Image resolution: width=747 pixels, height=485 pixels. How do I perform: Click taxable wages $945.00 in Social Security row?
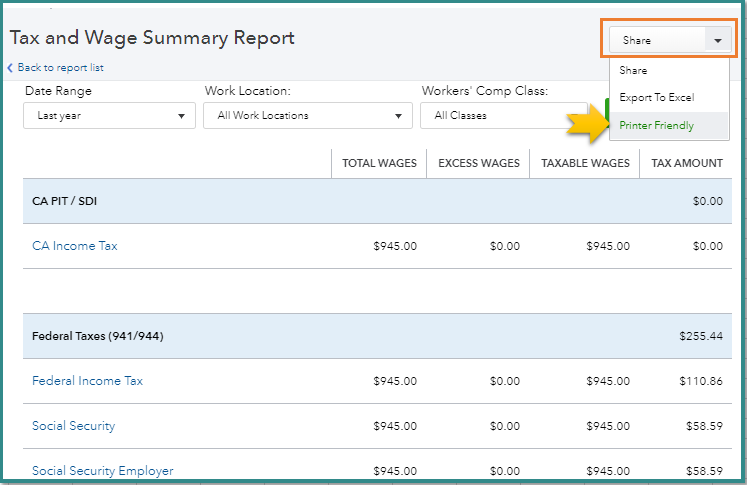[608, 426]
